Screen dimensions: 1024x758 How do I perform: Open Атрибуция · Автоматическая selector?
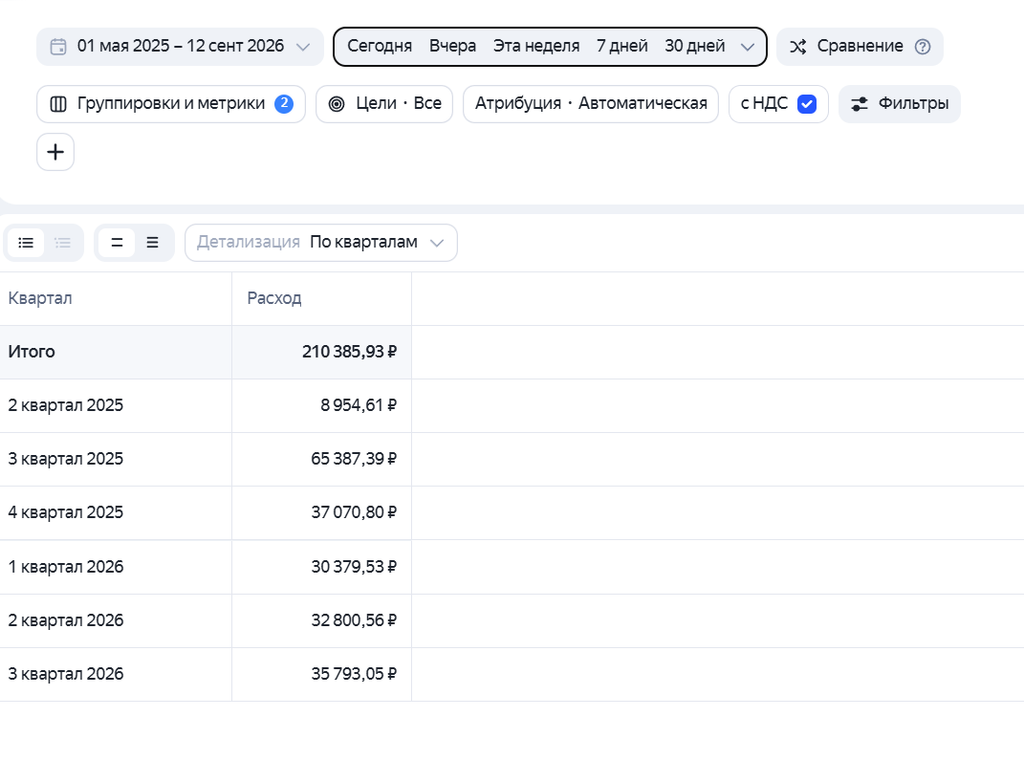tap(590, 104)
